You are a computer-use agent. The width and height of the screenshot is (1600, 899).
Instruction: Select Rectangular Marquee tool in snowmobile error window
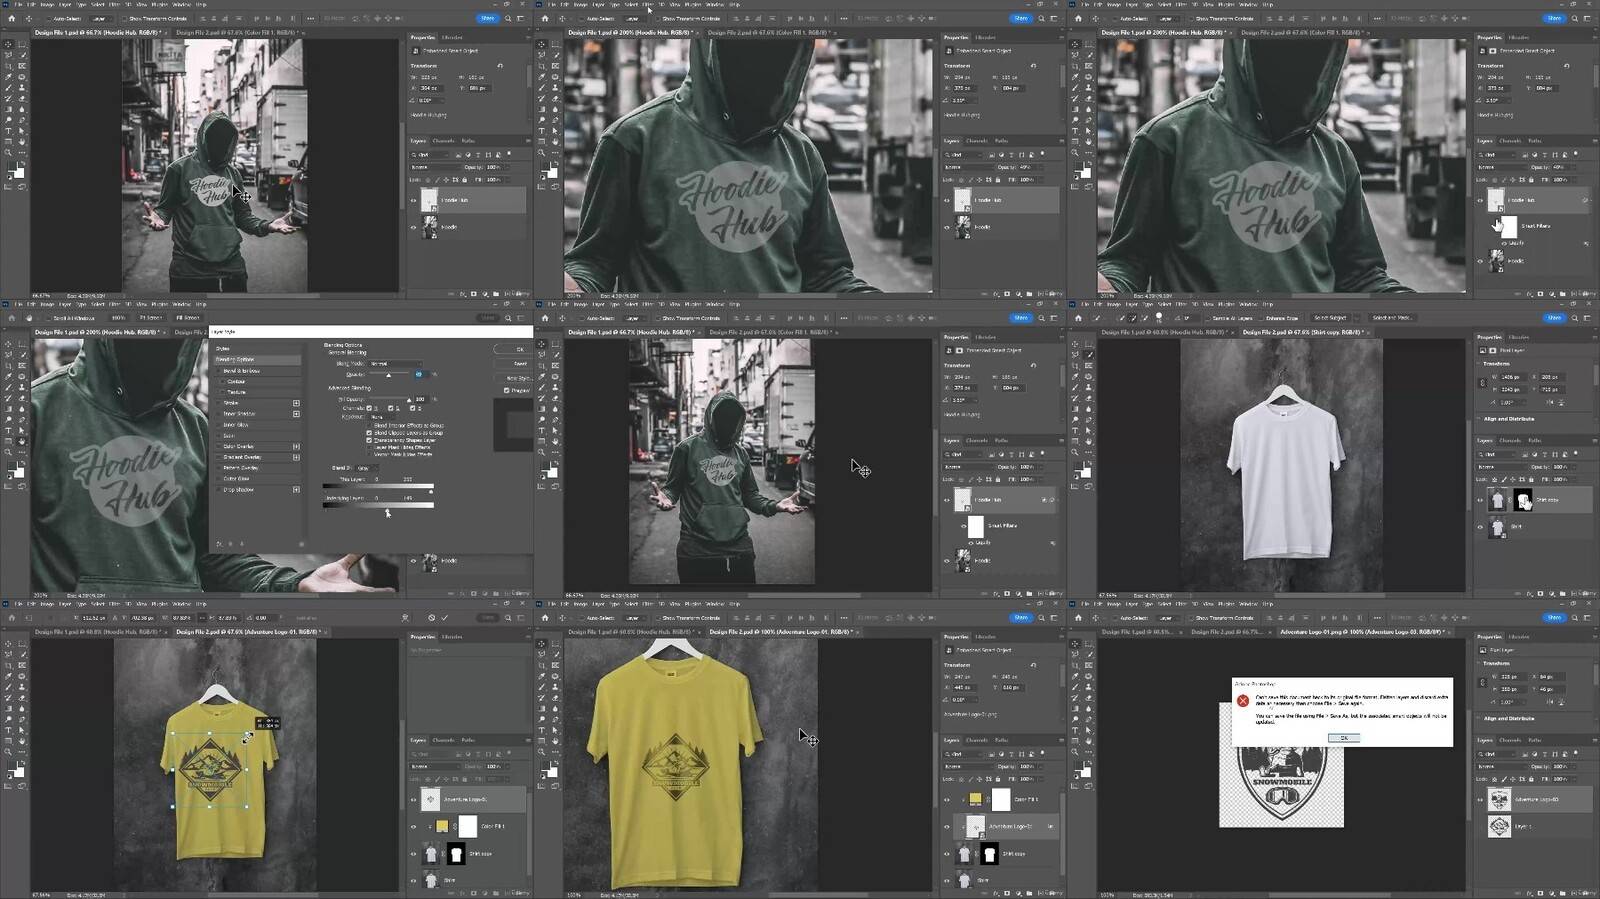(x=1088, y=644)
